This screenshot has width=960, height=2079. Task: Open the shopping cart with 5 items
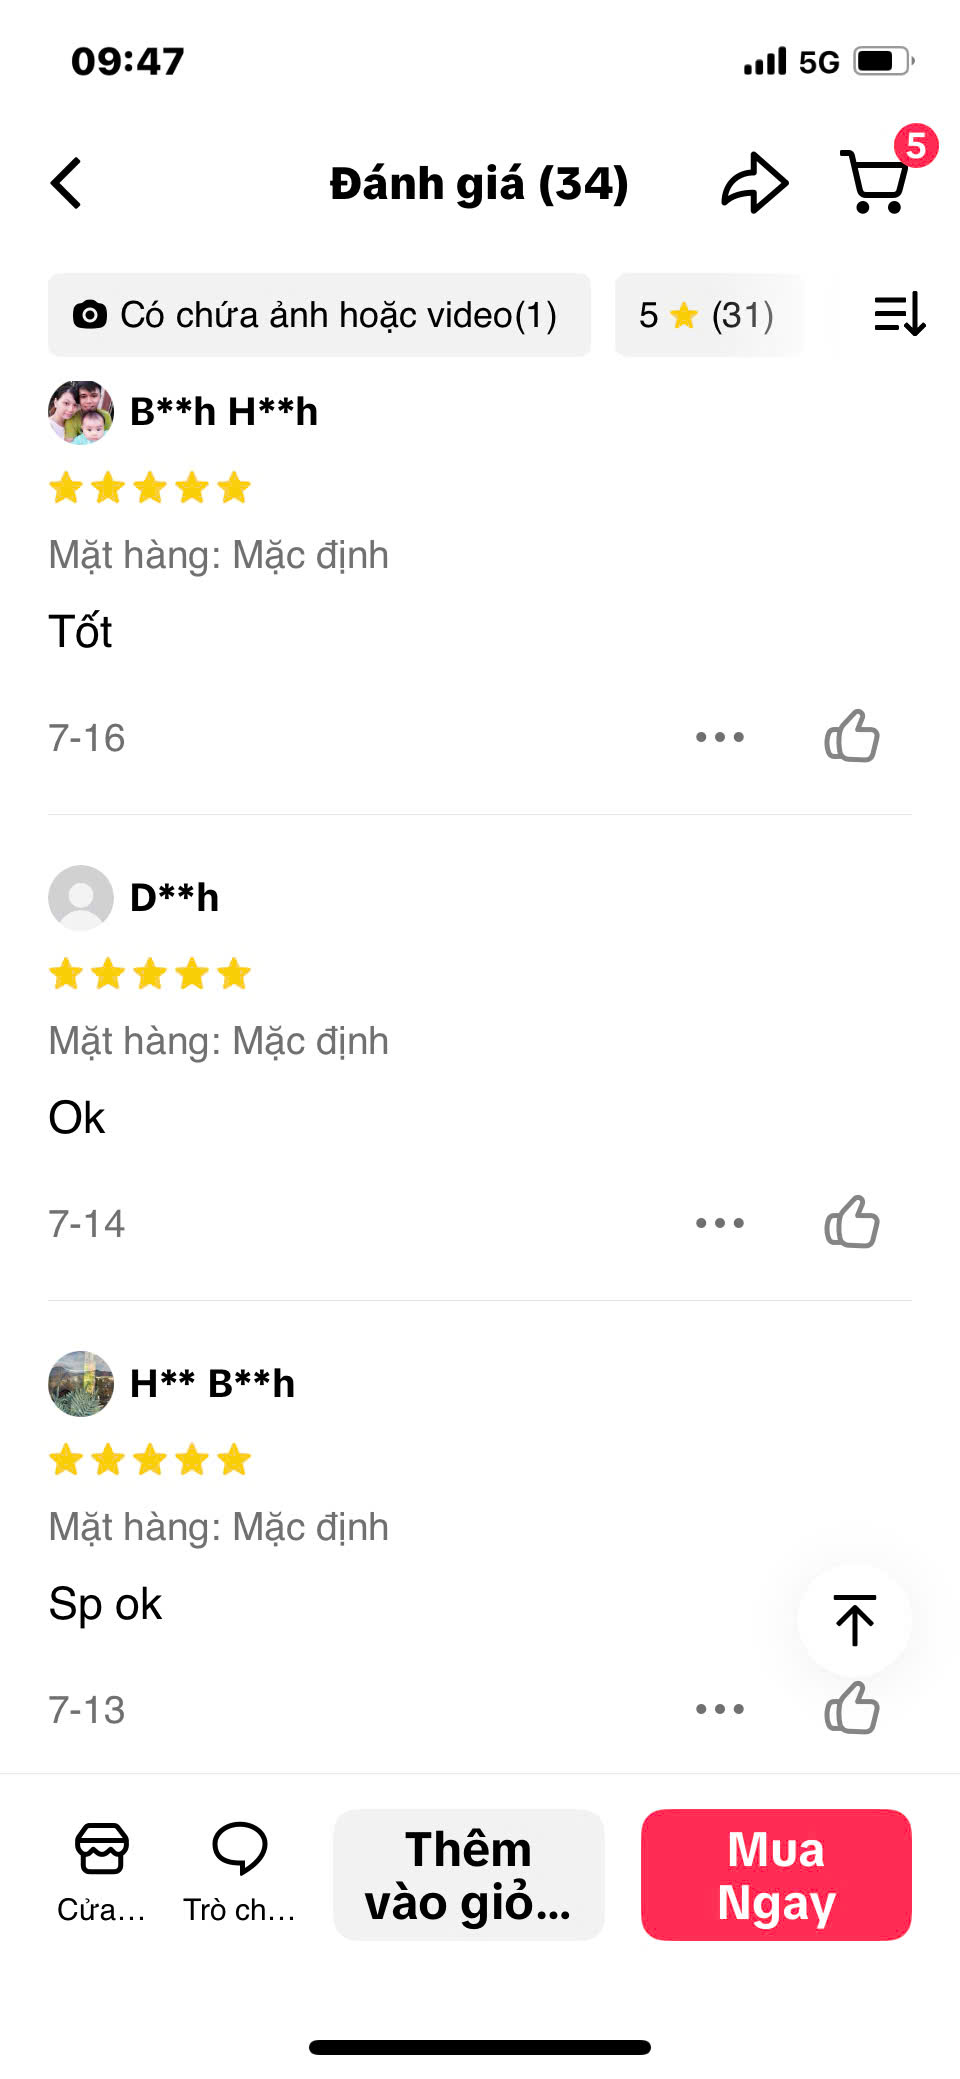point(877,182)
